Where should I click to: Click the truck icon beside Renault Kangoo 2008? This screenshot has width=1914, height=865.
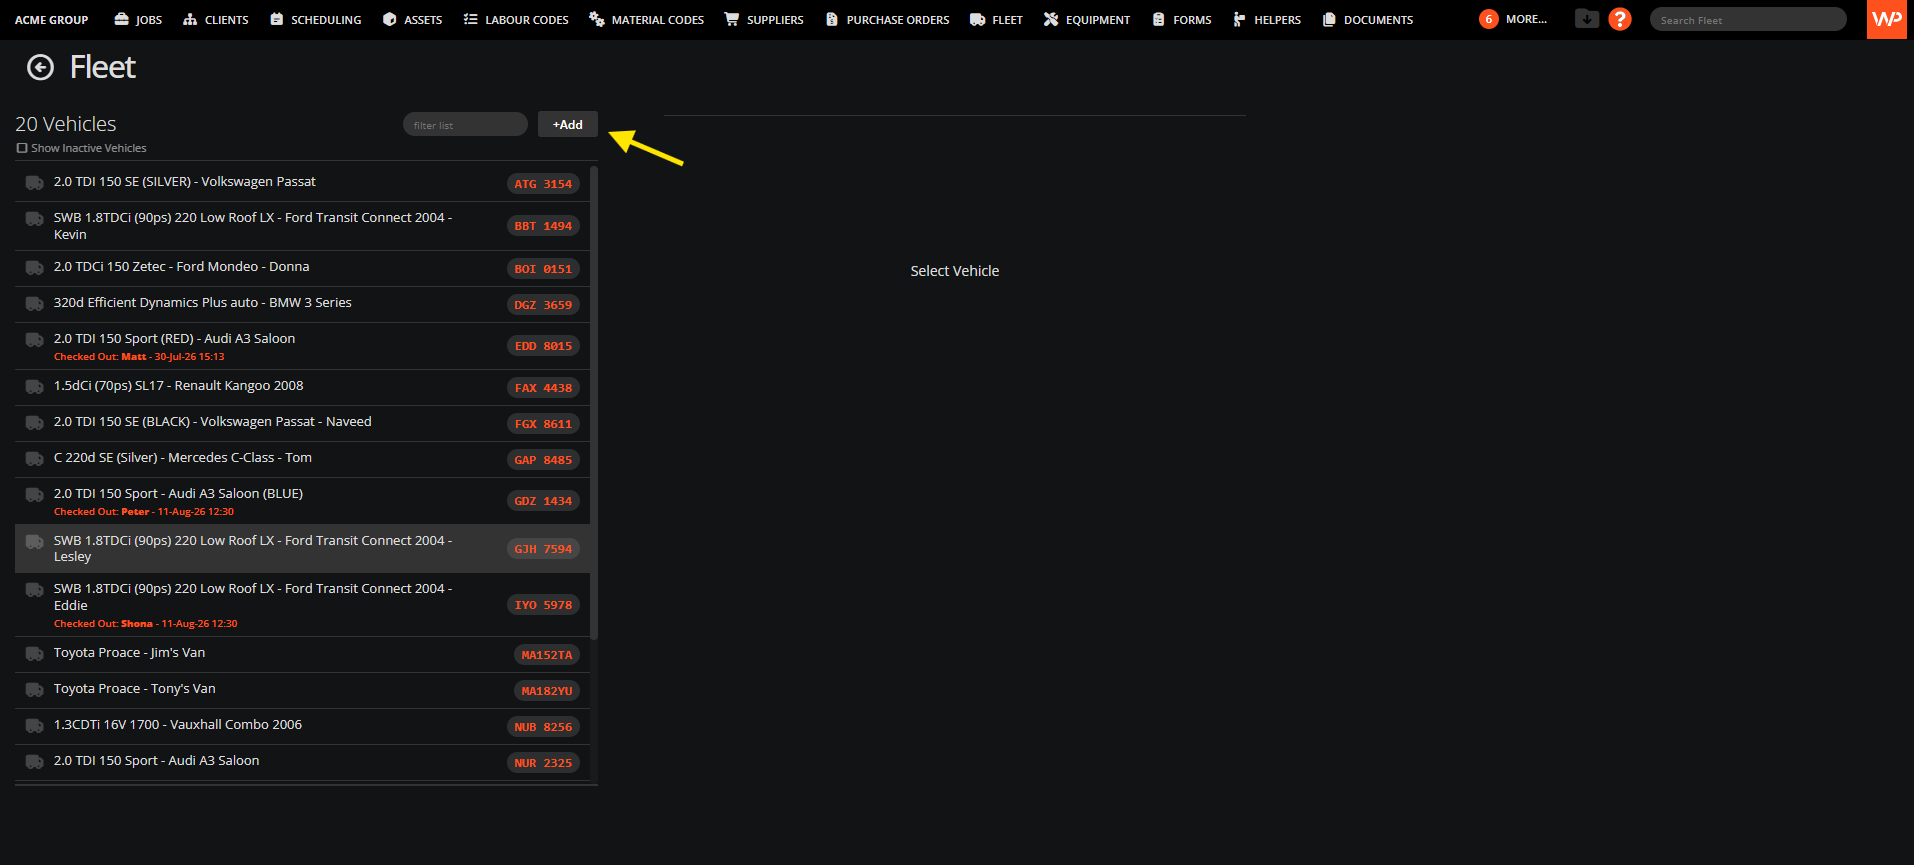[34, 387]
